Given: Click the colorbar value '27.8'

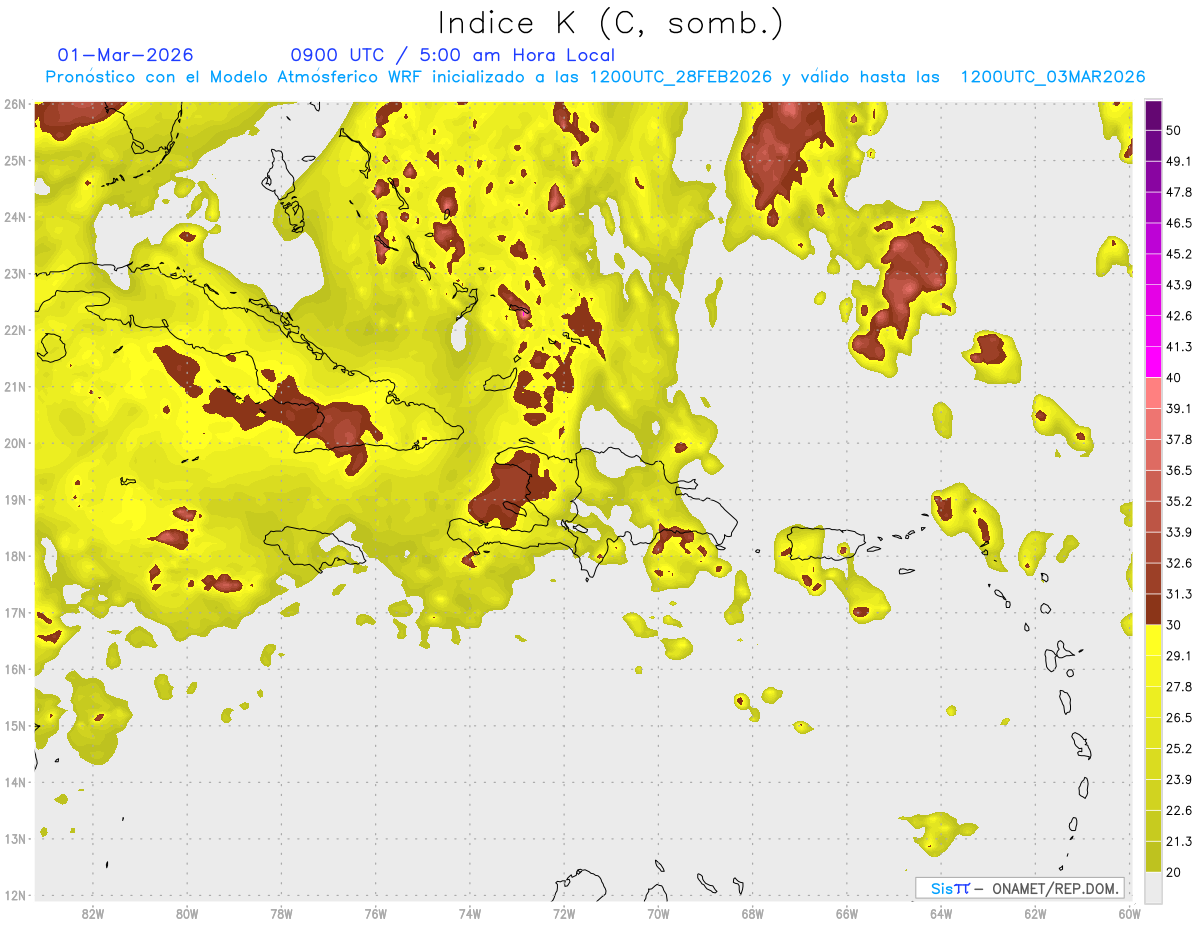Looking at the screenshot, I should [1179, 687].
